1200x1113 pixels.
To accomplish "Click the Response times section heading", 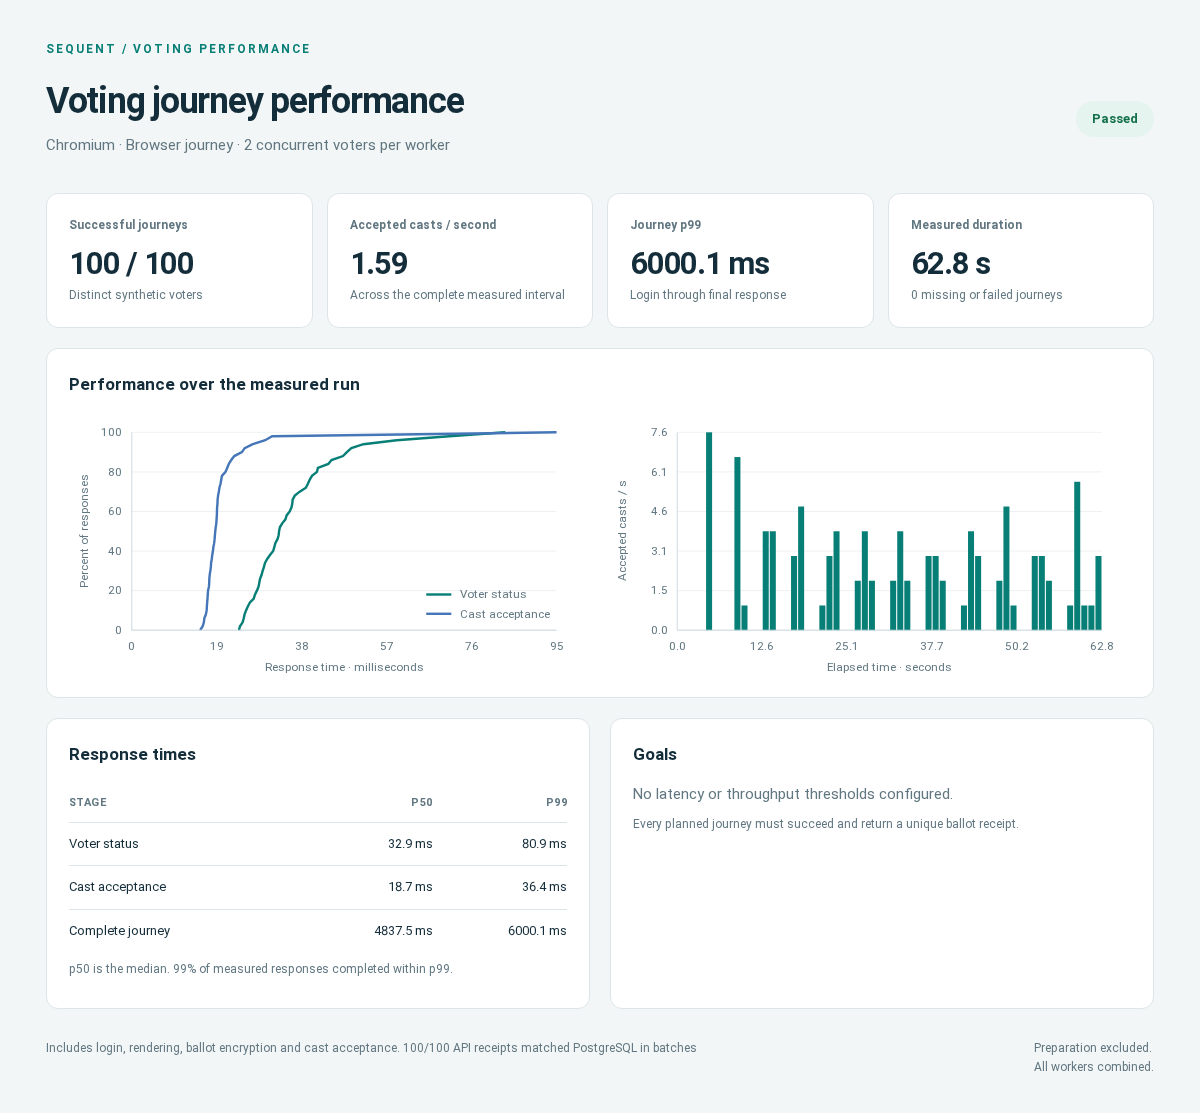I will pyautogui.click(x=132, y=755).
